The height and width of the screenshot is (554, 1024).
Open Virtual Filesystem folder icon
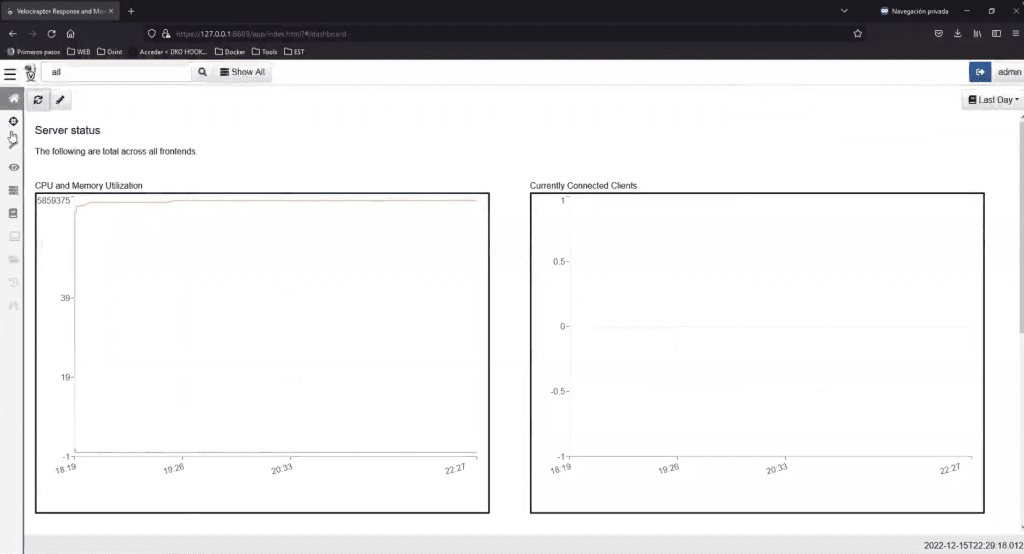(x=13, y=259)
